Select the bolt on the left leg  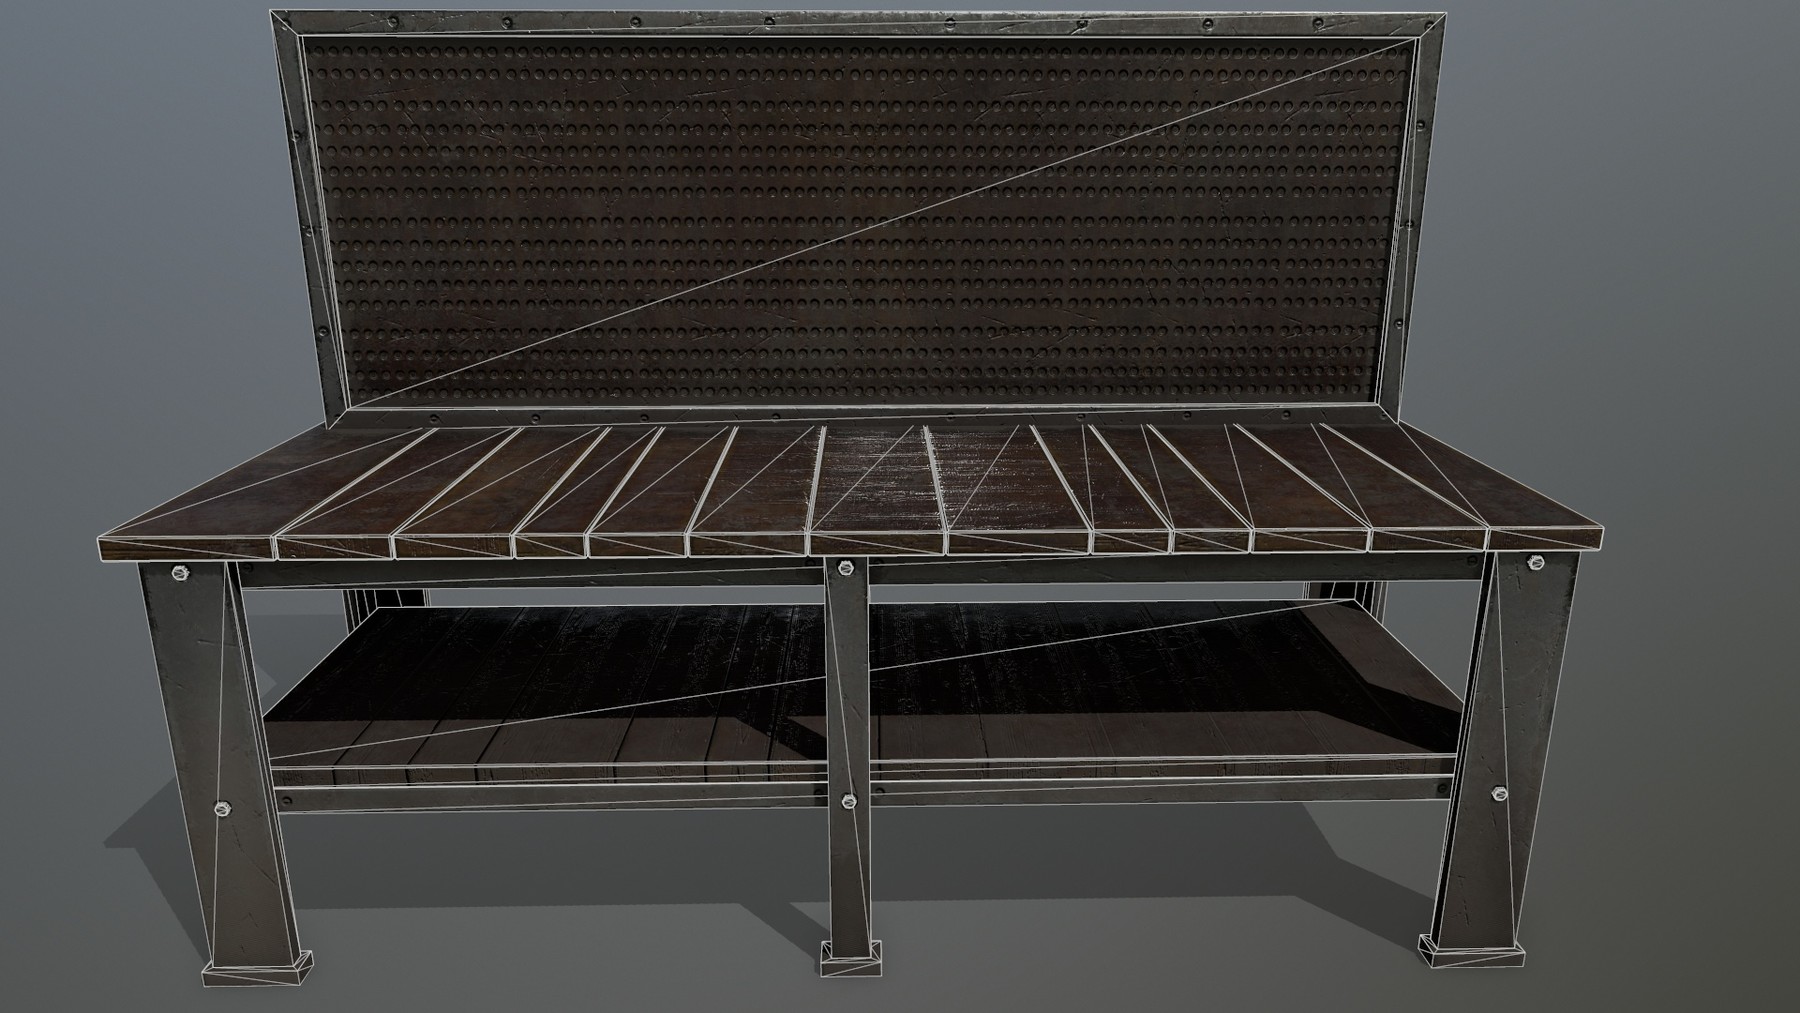(178, 571)
